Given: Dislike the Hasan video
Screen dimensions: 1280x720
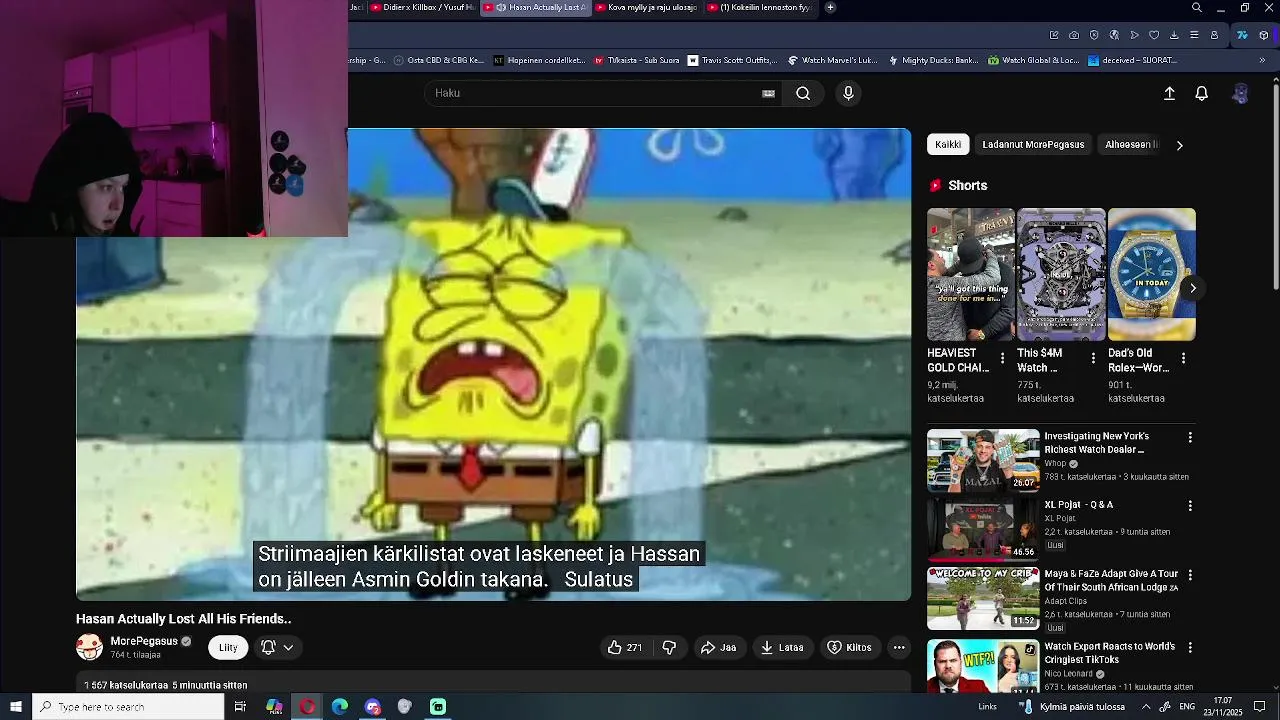Looking at the screenshot, I should pos(669,647).
